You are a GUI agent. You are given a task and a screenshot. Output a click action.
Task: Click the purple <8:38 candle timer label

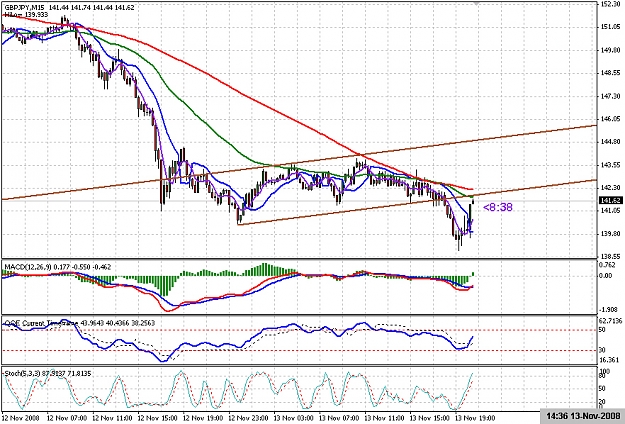click(498, 207)
